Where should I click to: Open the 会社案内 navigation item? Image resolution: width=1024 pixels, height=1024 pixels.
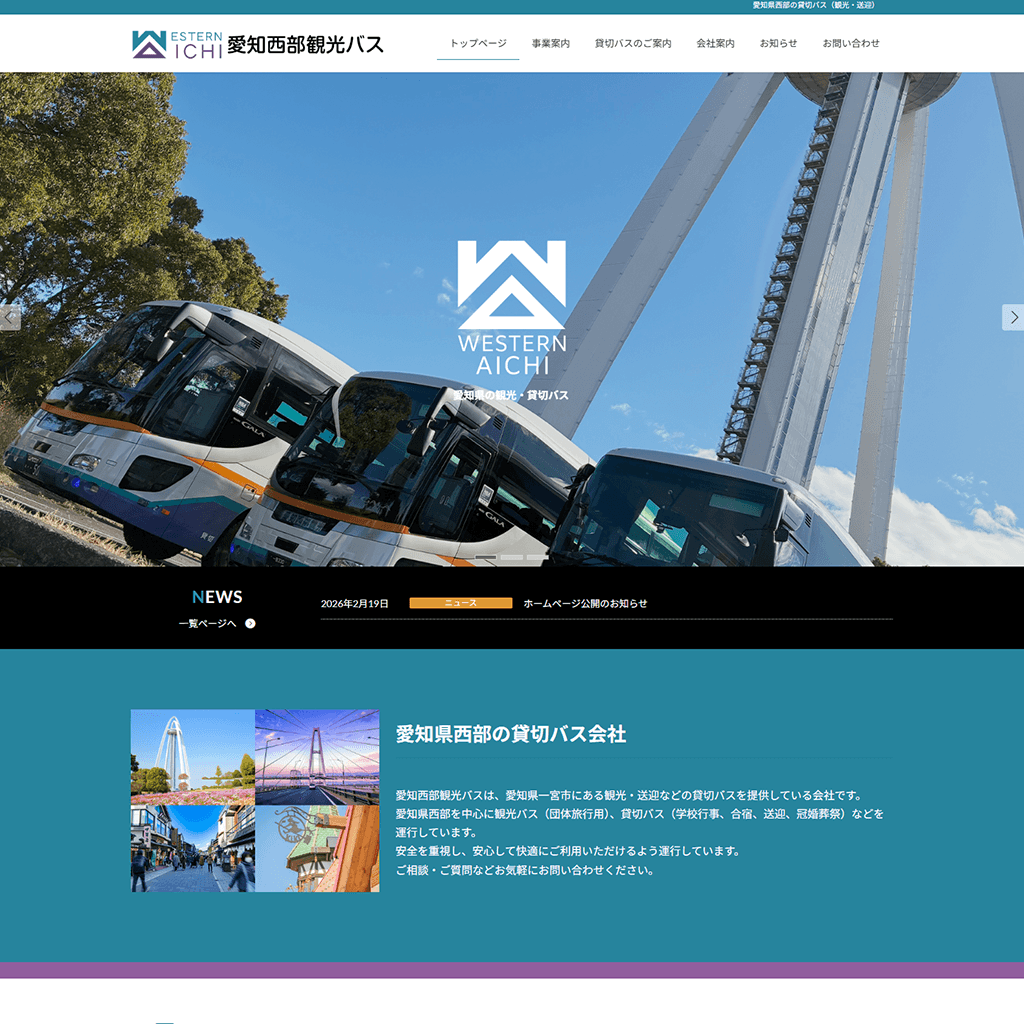(x=715, y=44)
